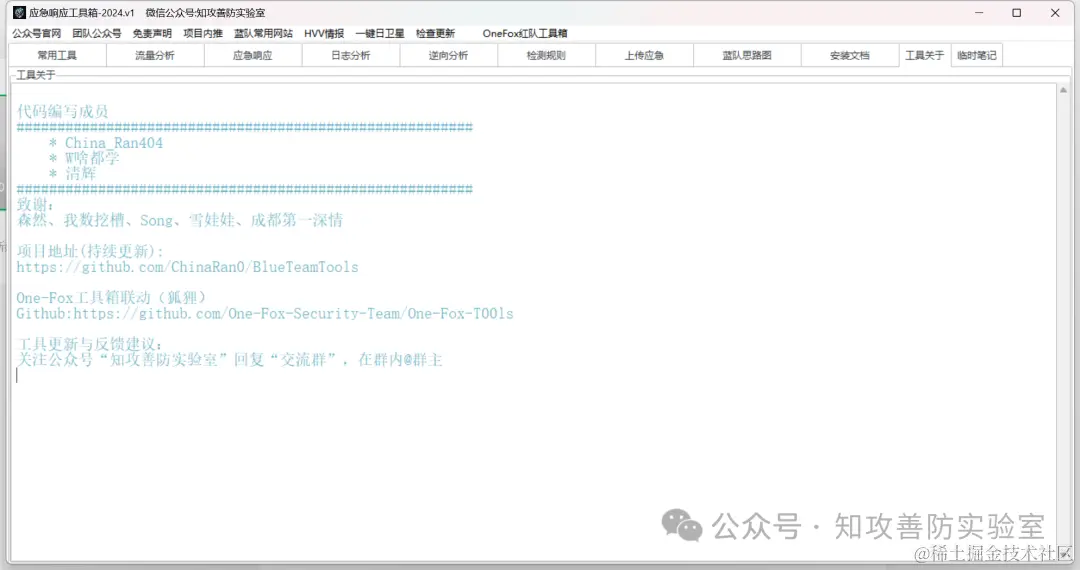Click the 项目地址(持续更新) label
The height and width of the screenshot is (570, 1080).
[x=90, y=251]
